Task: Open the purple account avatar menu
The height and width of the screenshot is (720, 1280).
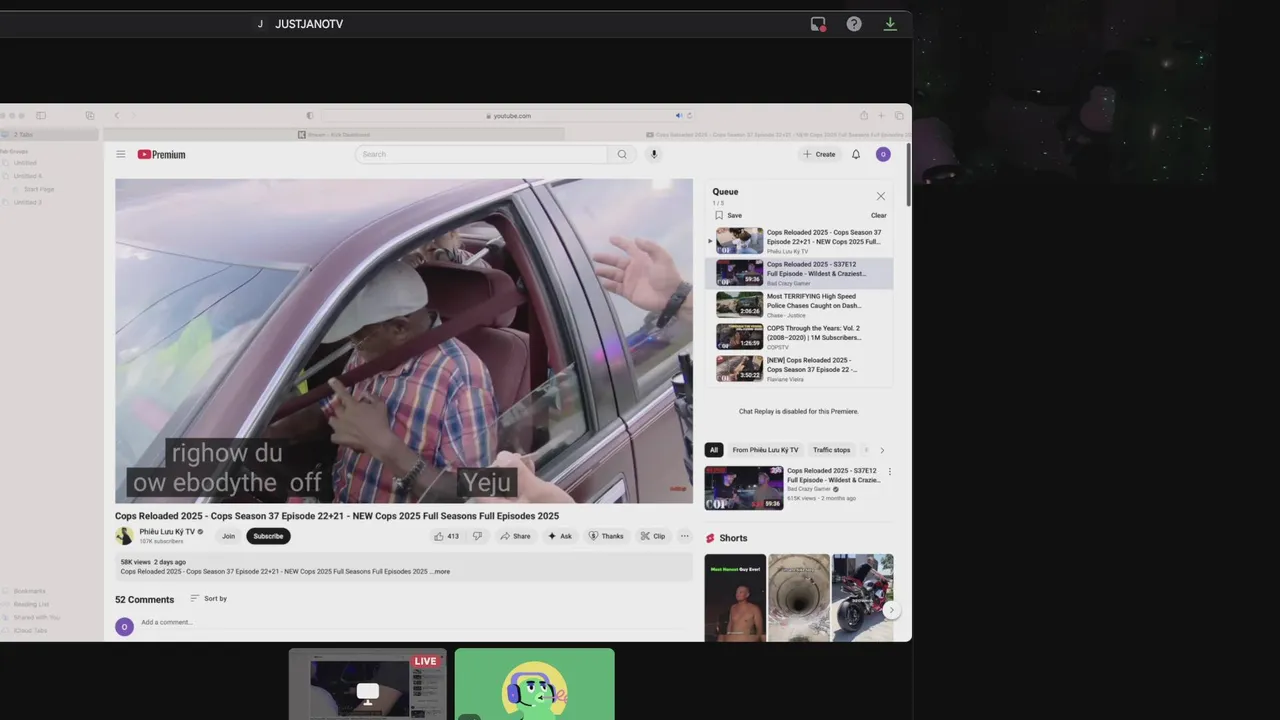Action: point(883,154)
